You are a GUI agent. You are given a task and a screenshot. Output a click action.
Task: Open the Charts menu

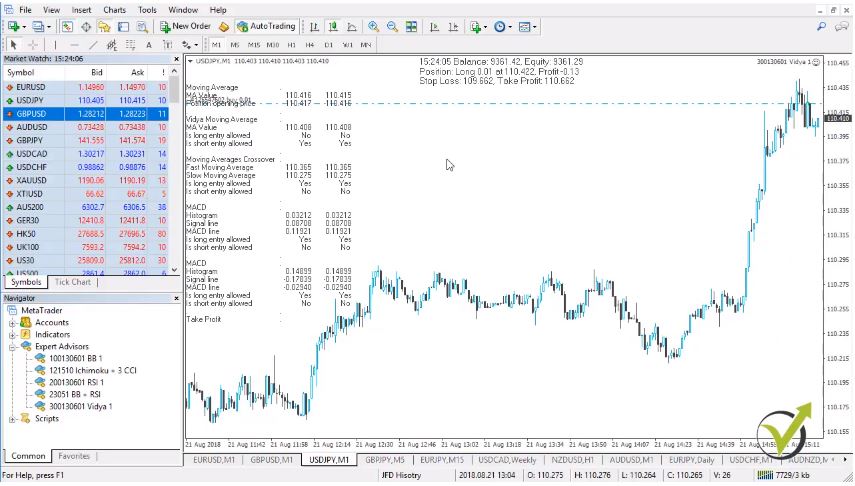[x=115, y=10]
